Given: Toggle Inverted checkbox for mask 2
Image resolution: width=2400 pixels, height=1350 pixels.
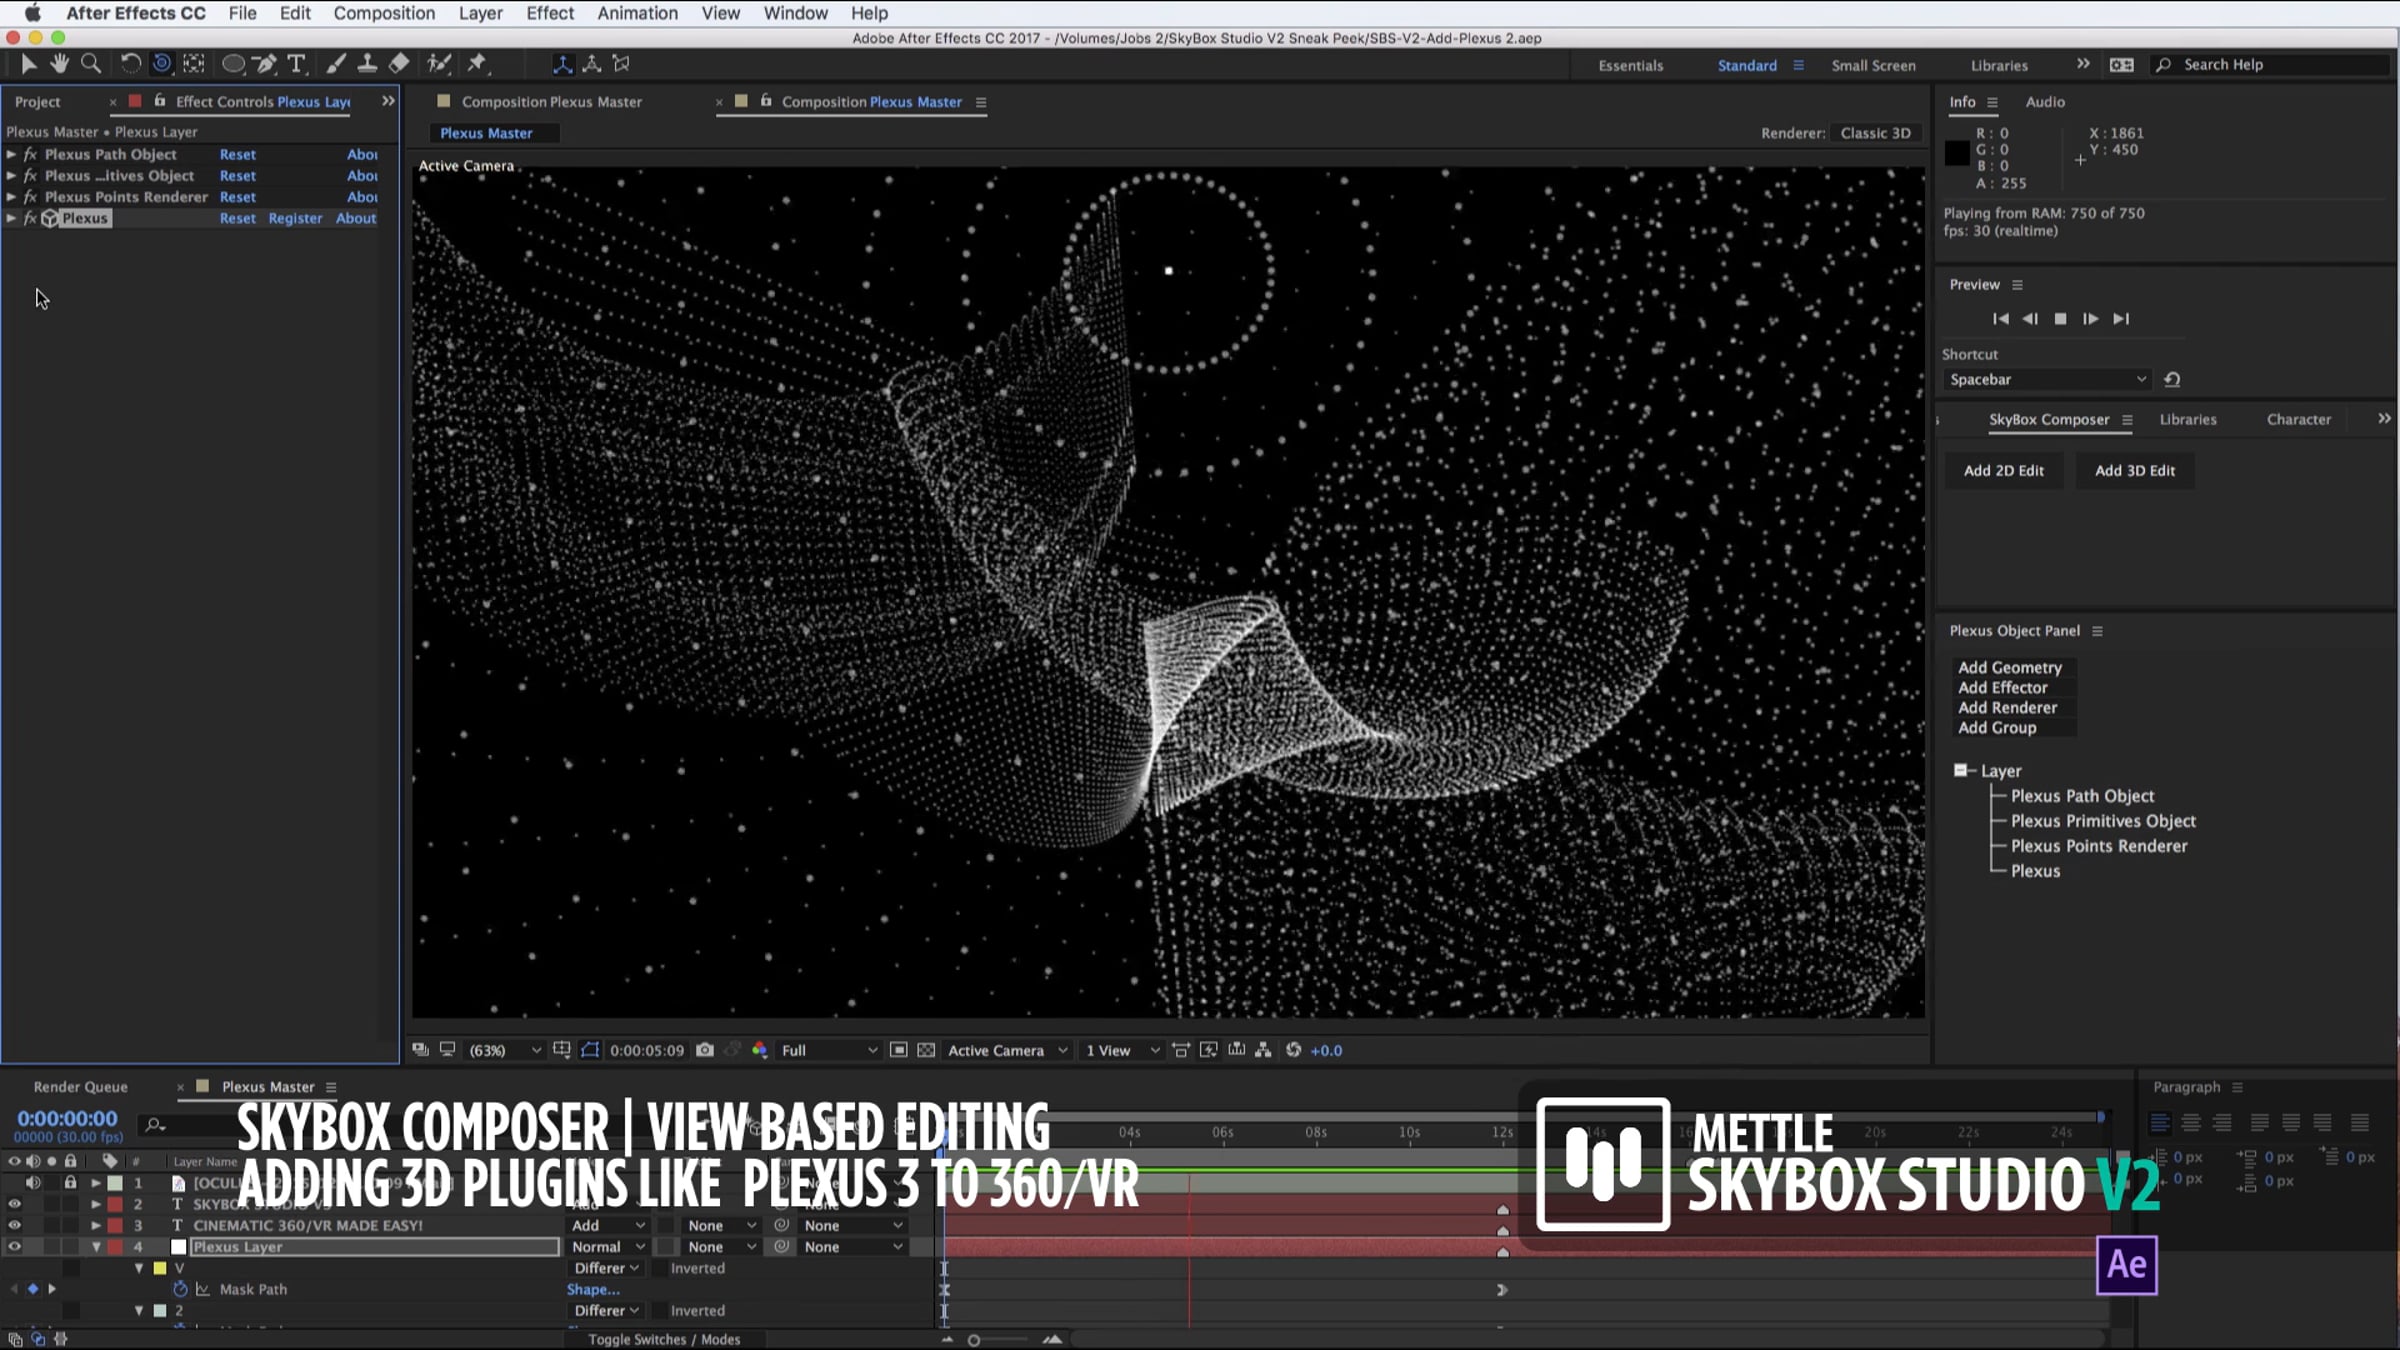Looking at the screenshot, I should (660, 1311).
